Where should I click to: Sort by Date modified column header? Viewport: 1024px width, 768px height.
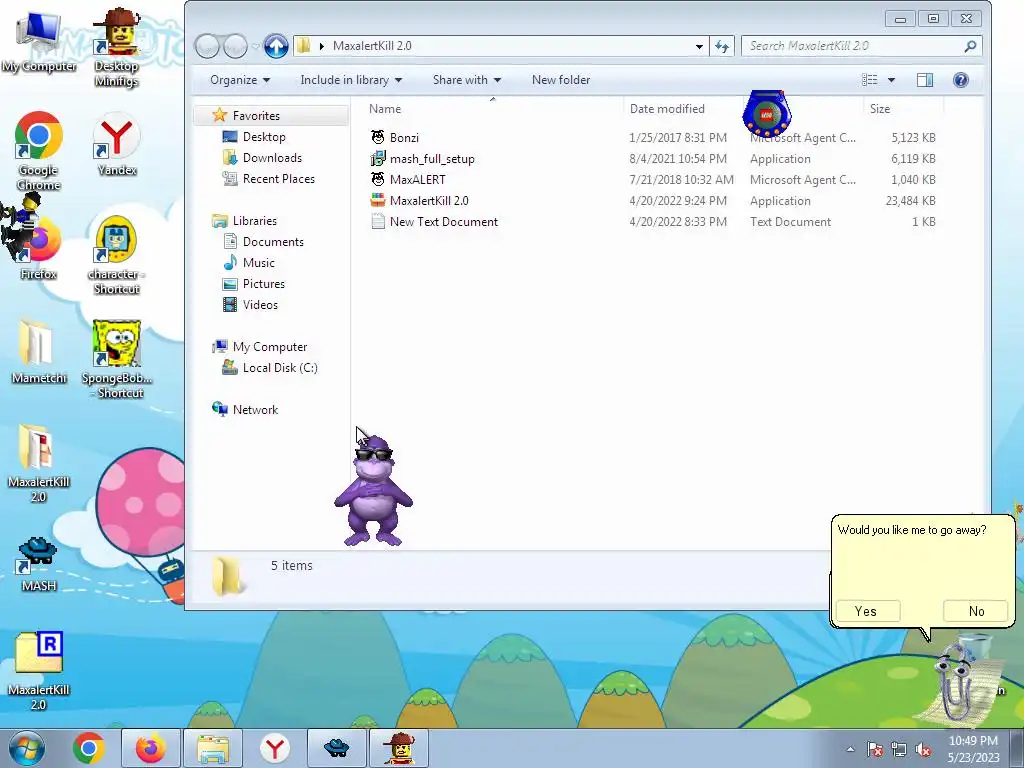pos(667,109)
